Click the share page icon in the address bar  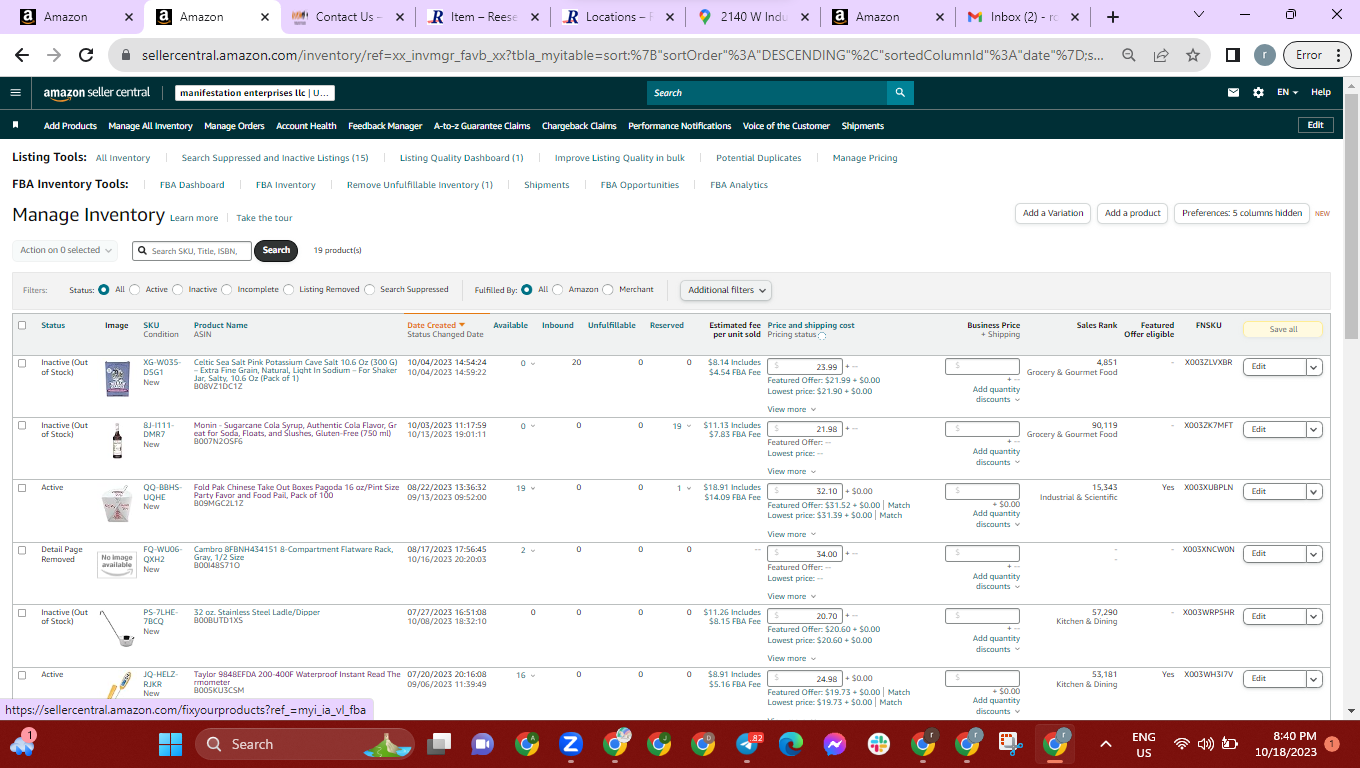point(1161,55)
